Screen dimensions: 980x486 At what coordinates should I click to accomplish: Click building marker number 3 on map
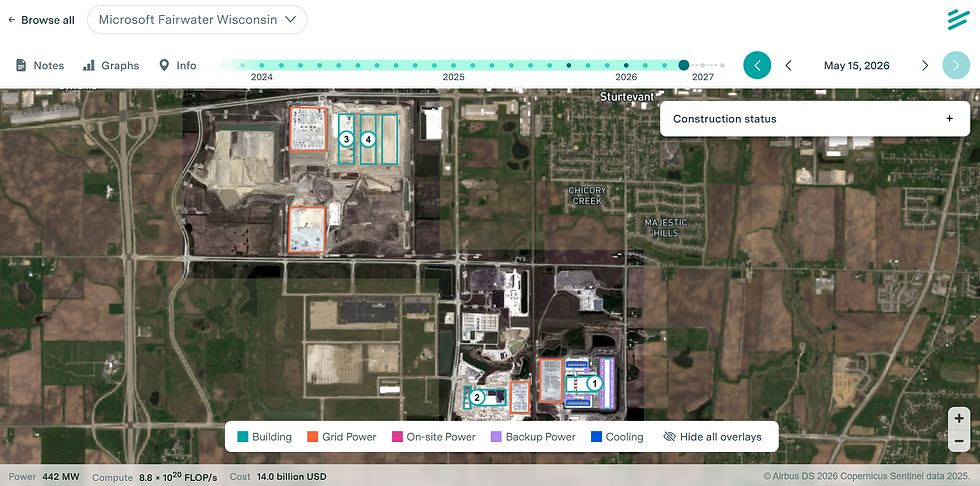[x=346, y=139]
